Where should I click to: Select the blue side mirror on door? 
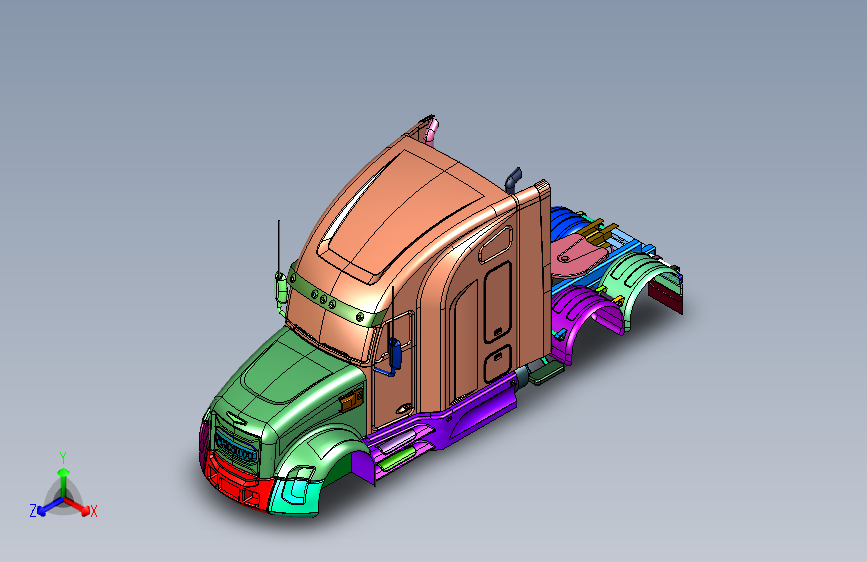pyautogui.click(x=394, y=354)
